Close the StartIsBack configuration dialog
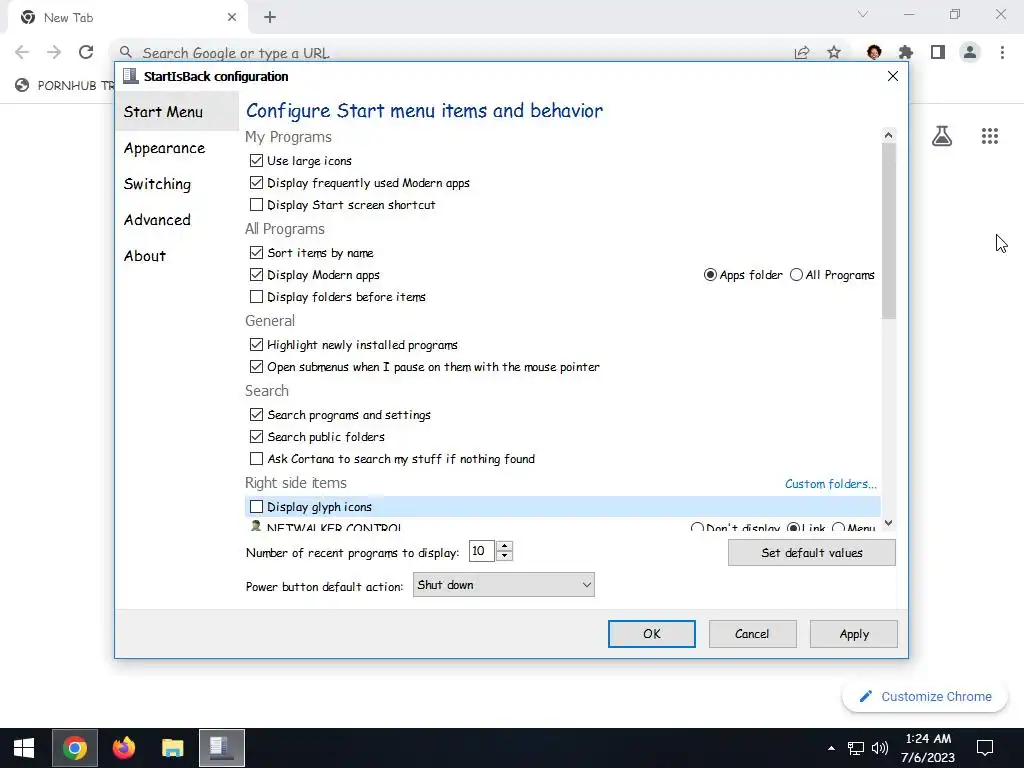 (x=893, y=76)
